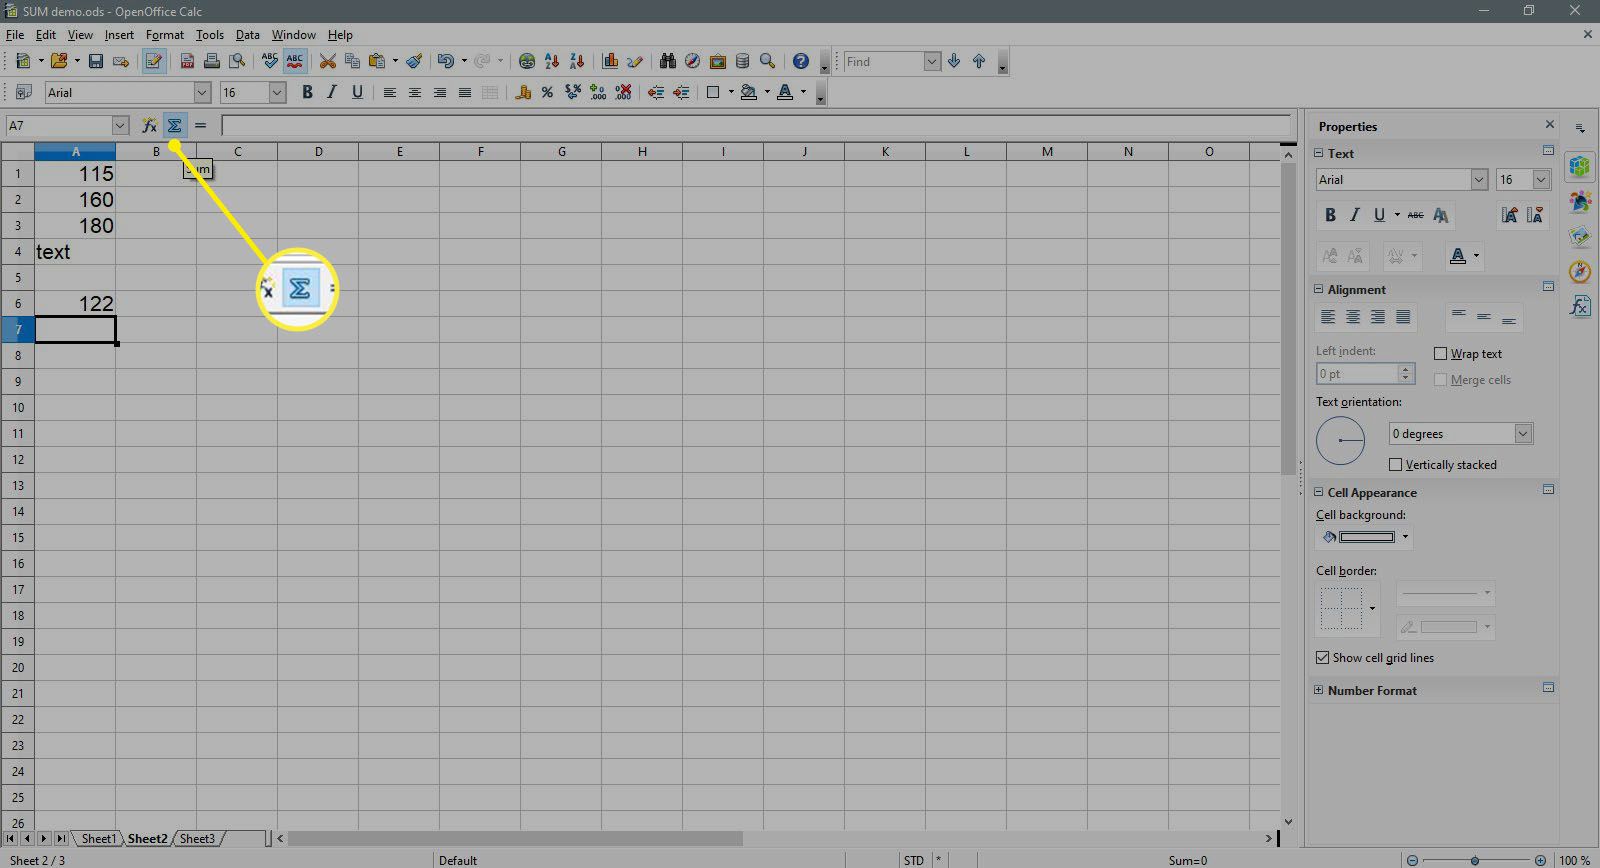The height and width of the screenshot is (868, 1600).
Task: Click the Function equals sign button
Action: [x=200, y=125]
